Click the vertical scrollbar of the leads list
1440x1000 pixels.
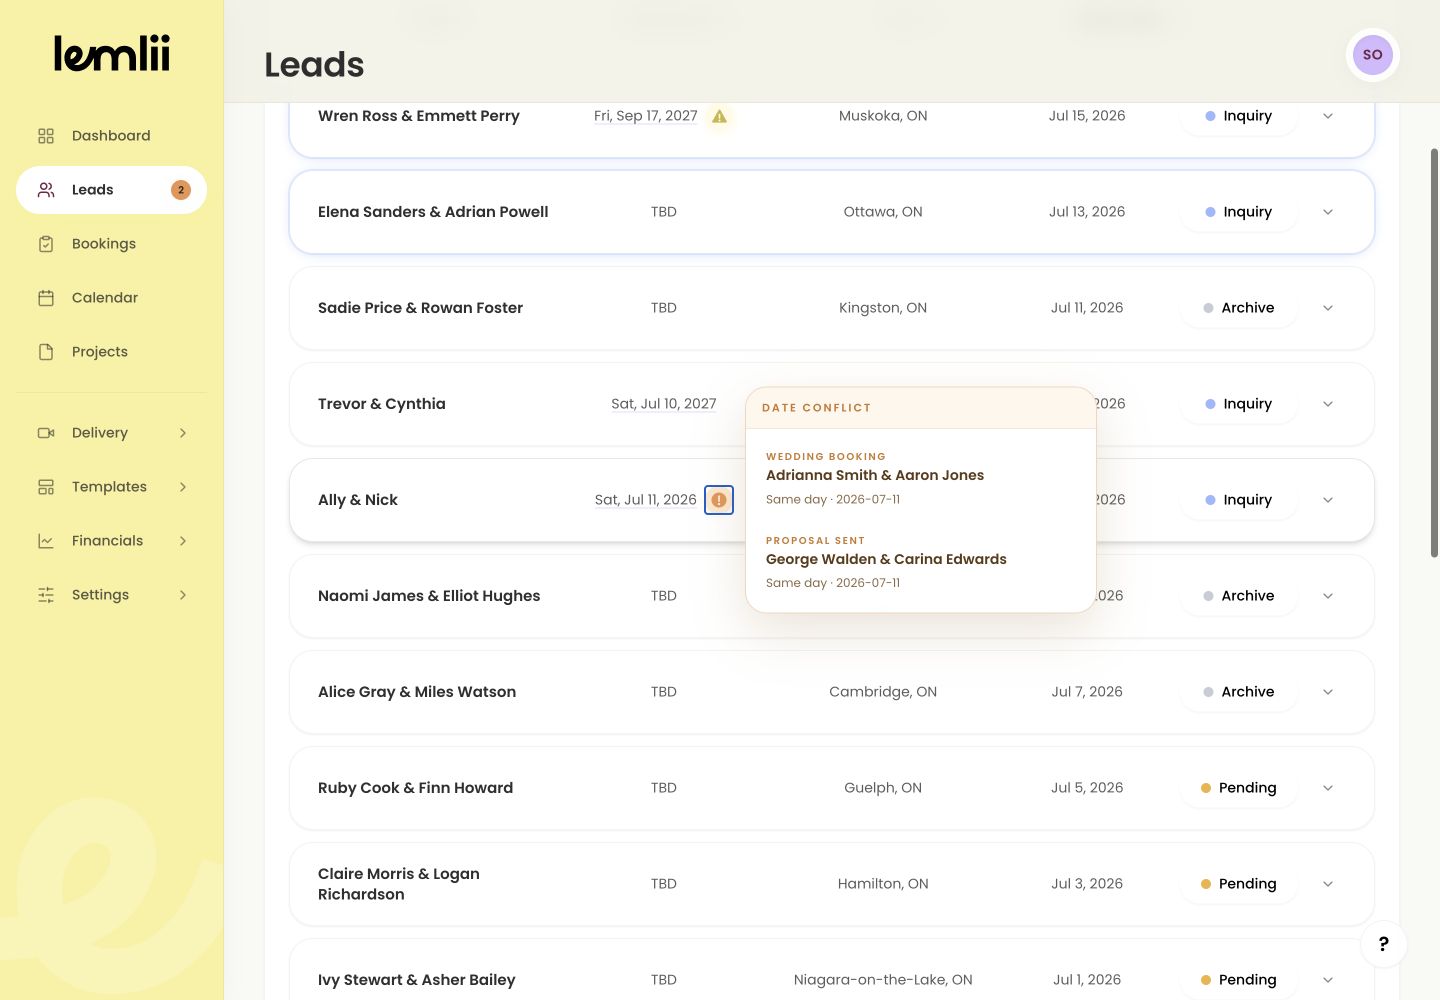(1434, 353)
